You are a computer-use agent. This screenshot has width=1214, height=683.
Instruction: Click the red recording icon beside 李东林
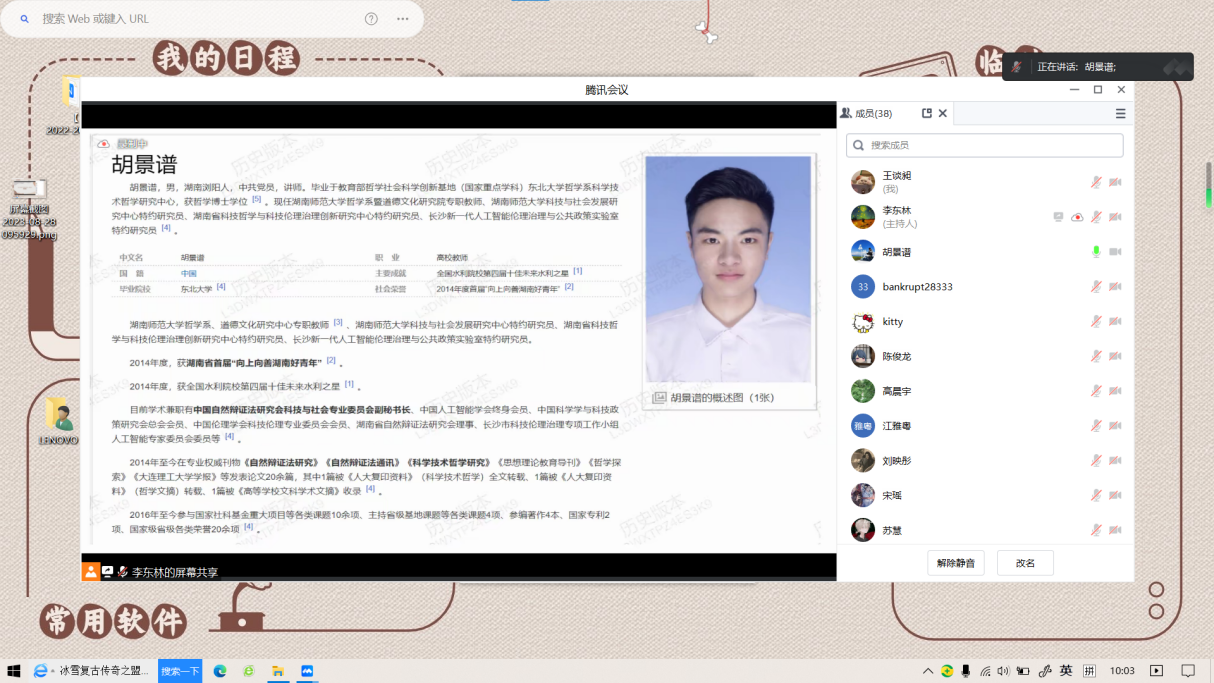[x=1077, y=217]
